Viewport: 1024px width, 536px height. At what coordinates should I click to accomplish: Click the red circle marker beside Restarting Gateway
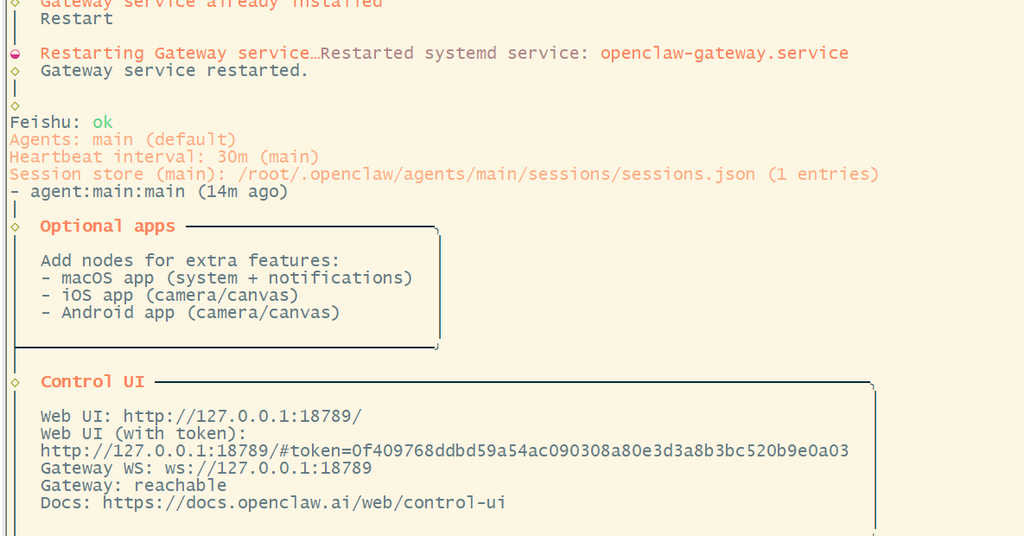pos(15,54)
